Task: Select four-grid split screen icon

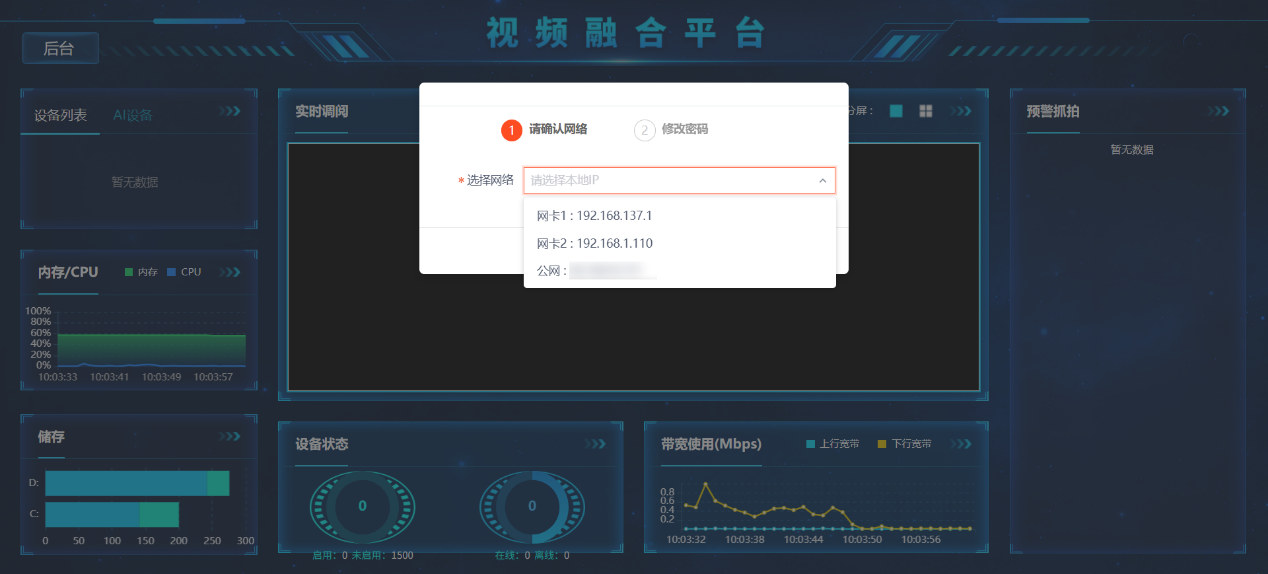Action: [926, 111]
